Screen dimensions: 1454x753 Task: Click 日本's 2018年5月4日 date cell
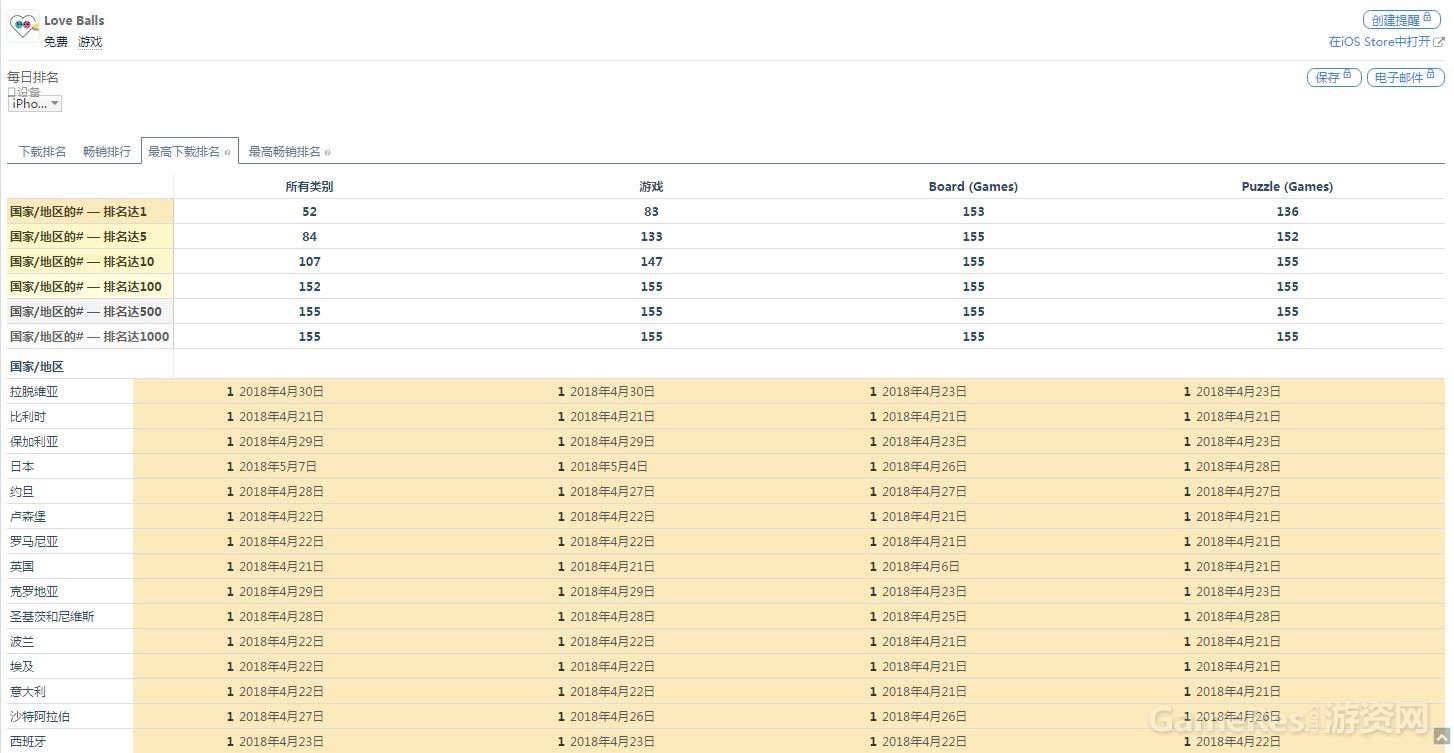tap(609, 467)
